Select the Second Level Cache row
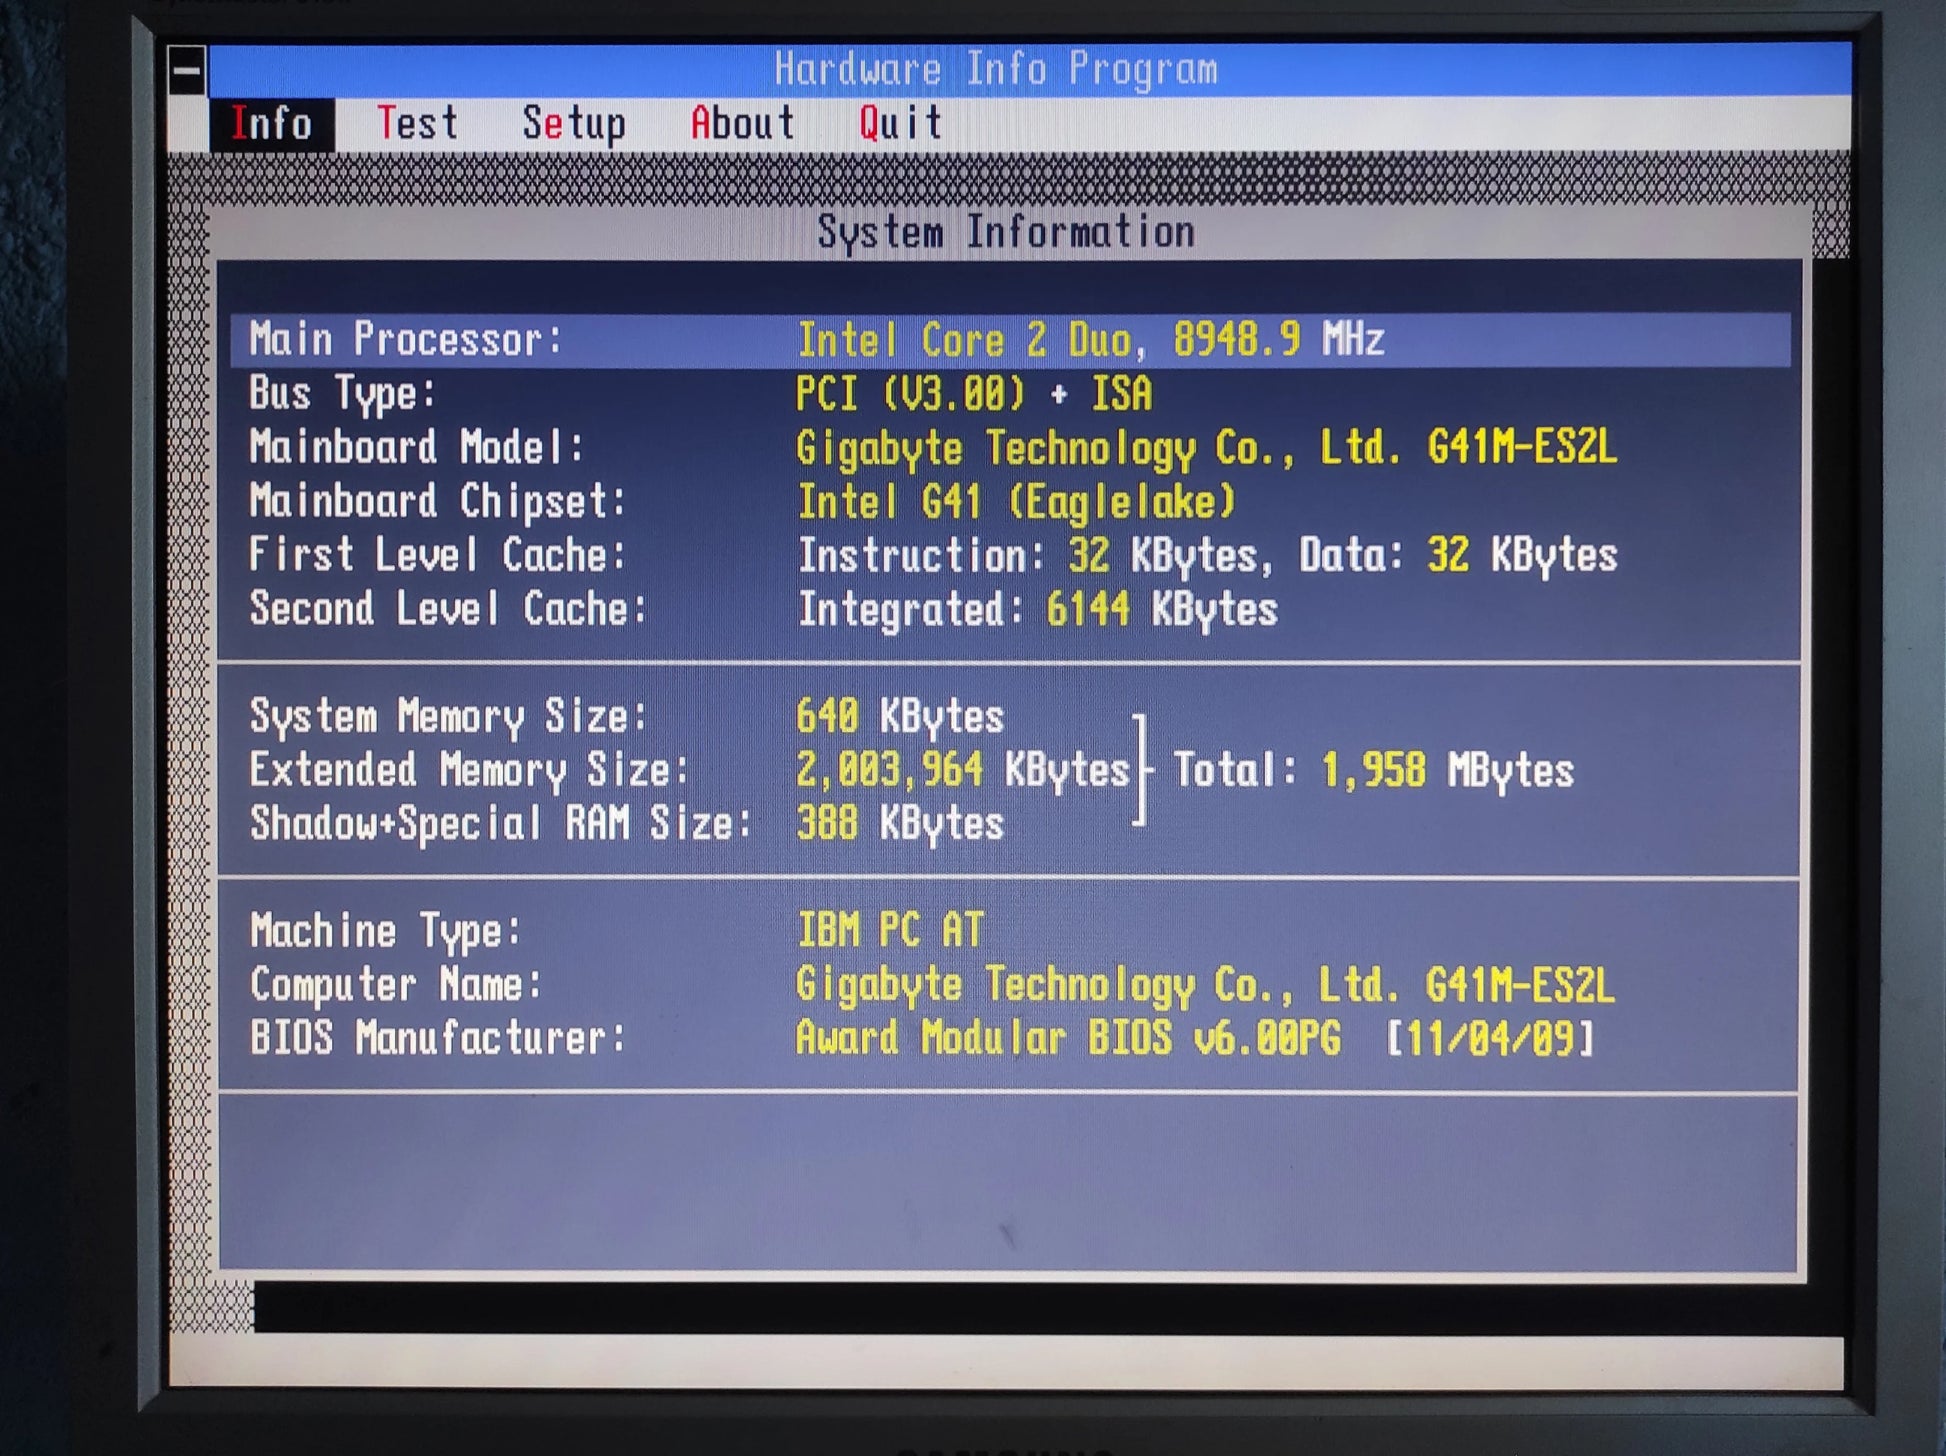 (x=1010, y=609)
